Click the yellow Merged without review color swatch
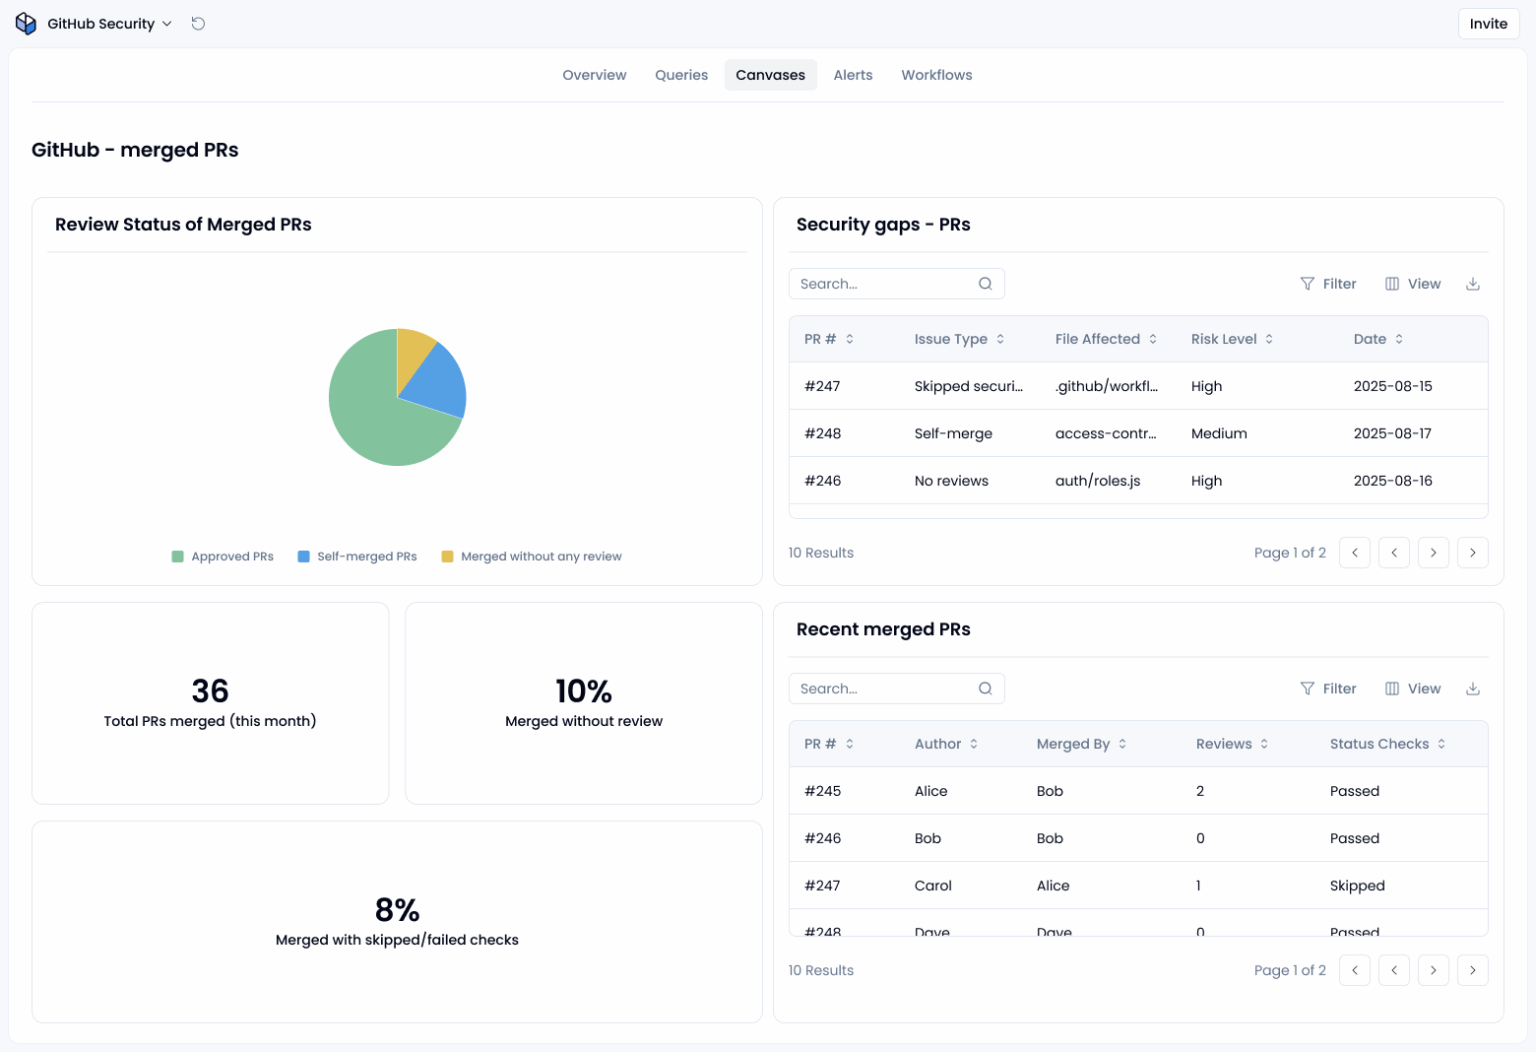The height and width of the screenshot is (1052, 1536). click(x=447, y=556)
